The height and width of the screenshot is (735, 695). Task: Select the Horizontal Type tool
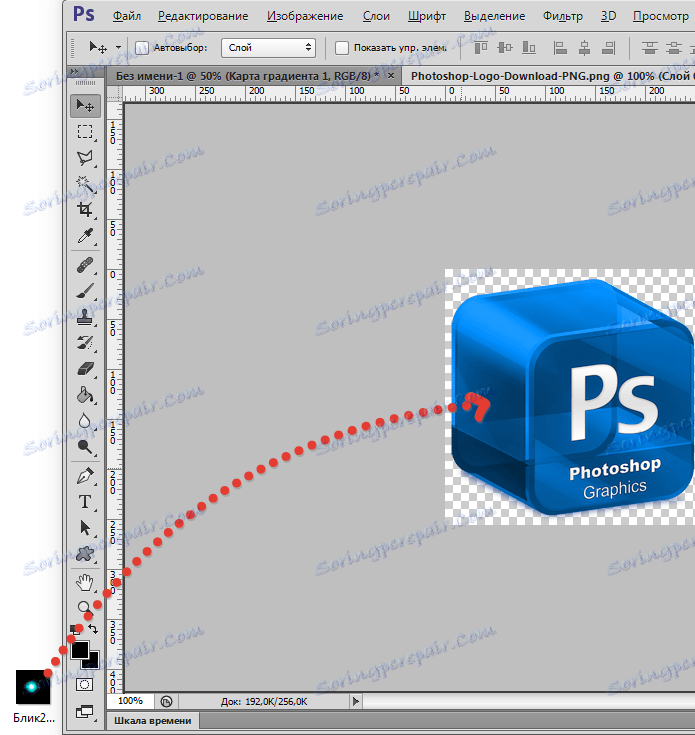[x=85, y=502]
